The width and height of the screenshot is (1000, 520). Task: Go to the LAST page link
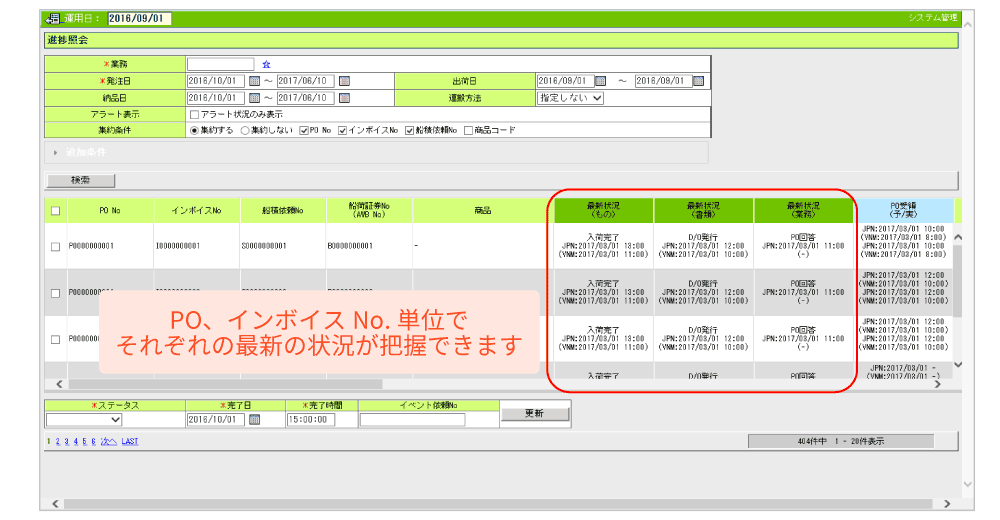pyautogui.click(x=130, y=441)
